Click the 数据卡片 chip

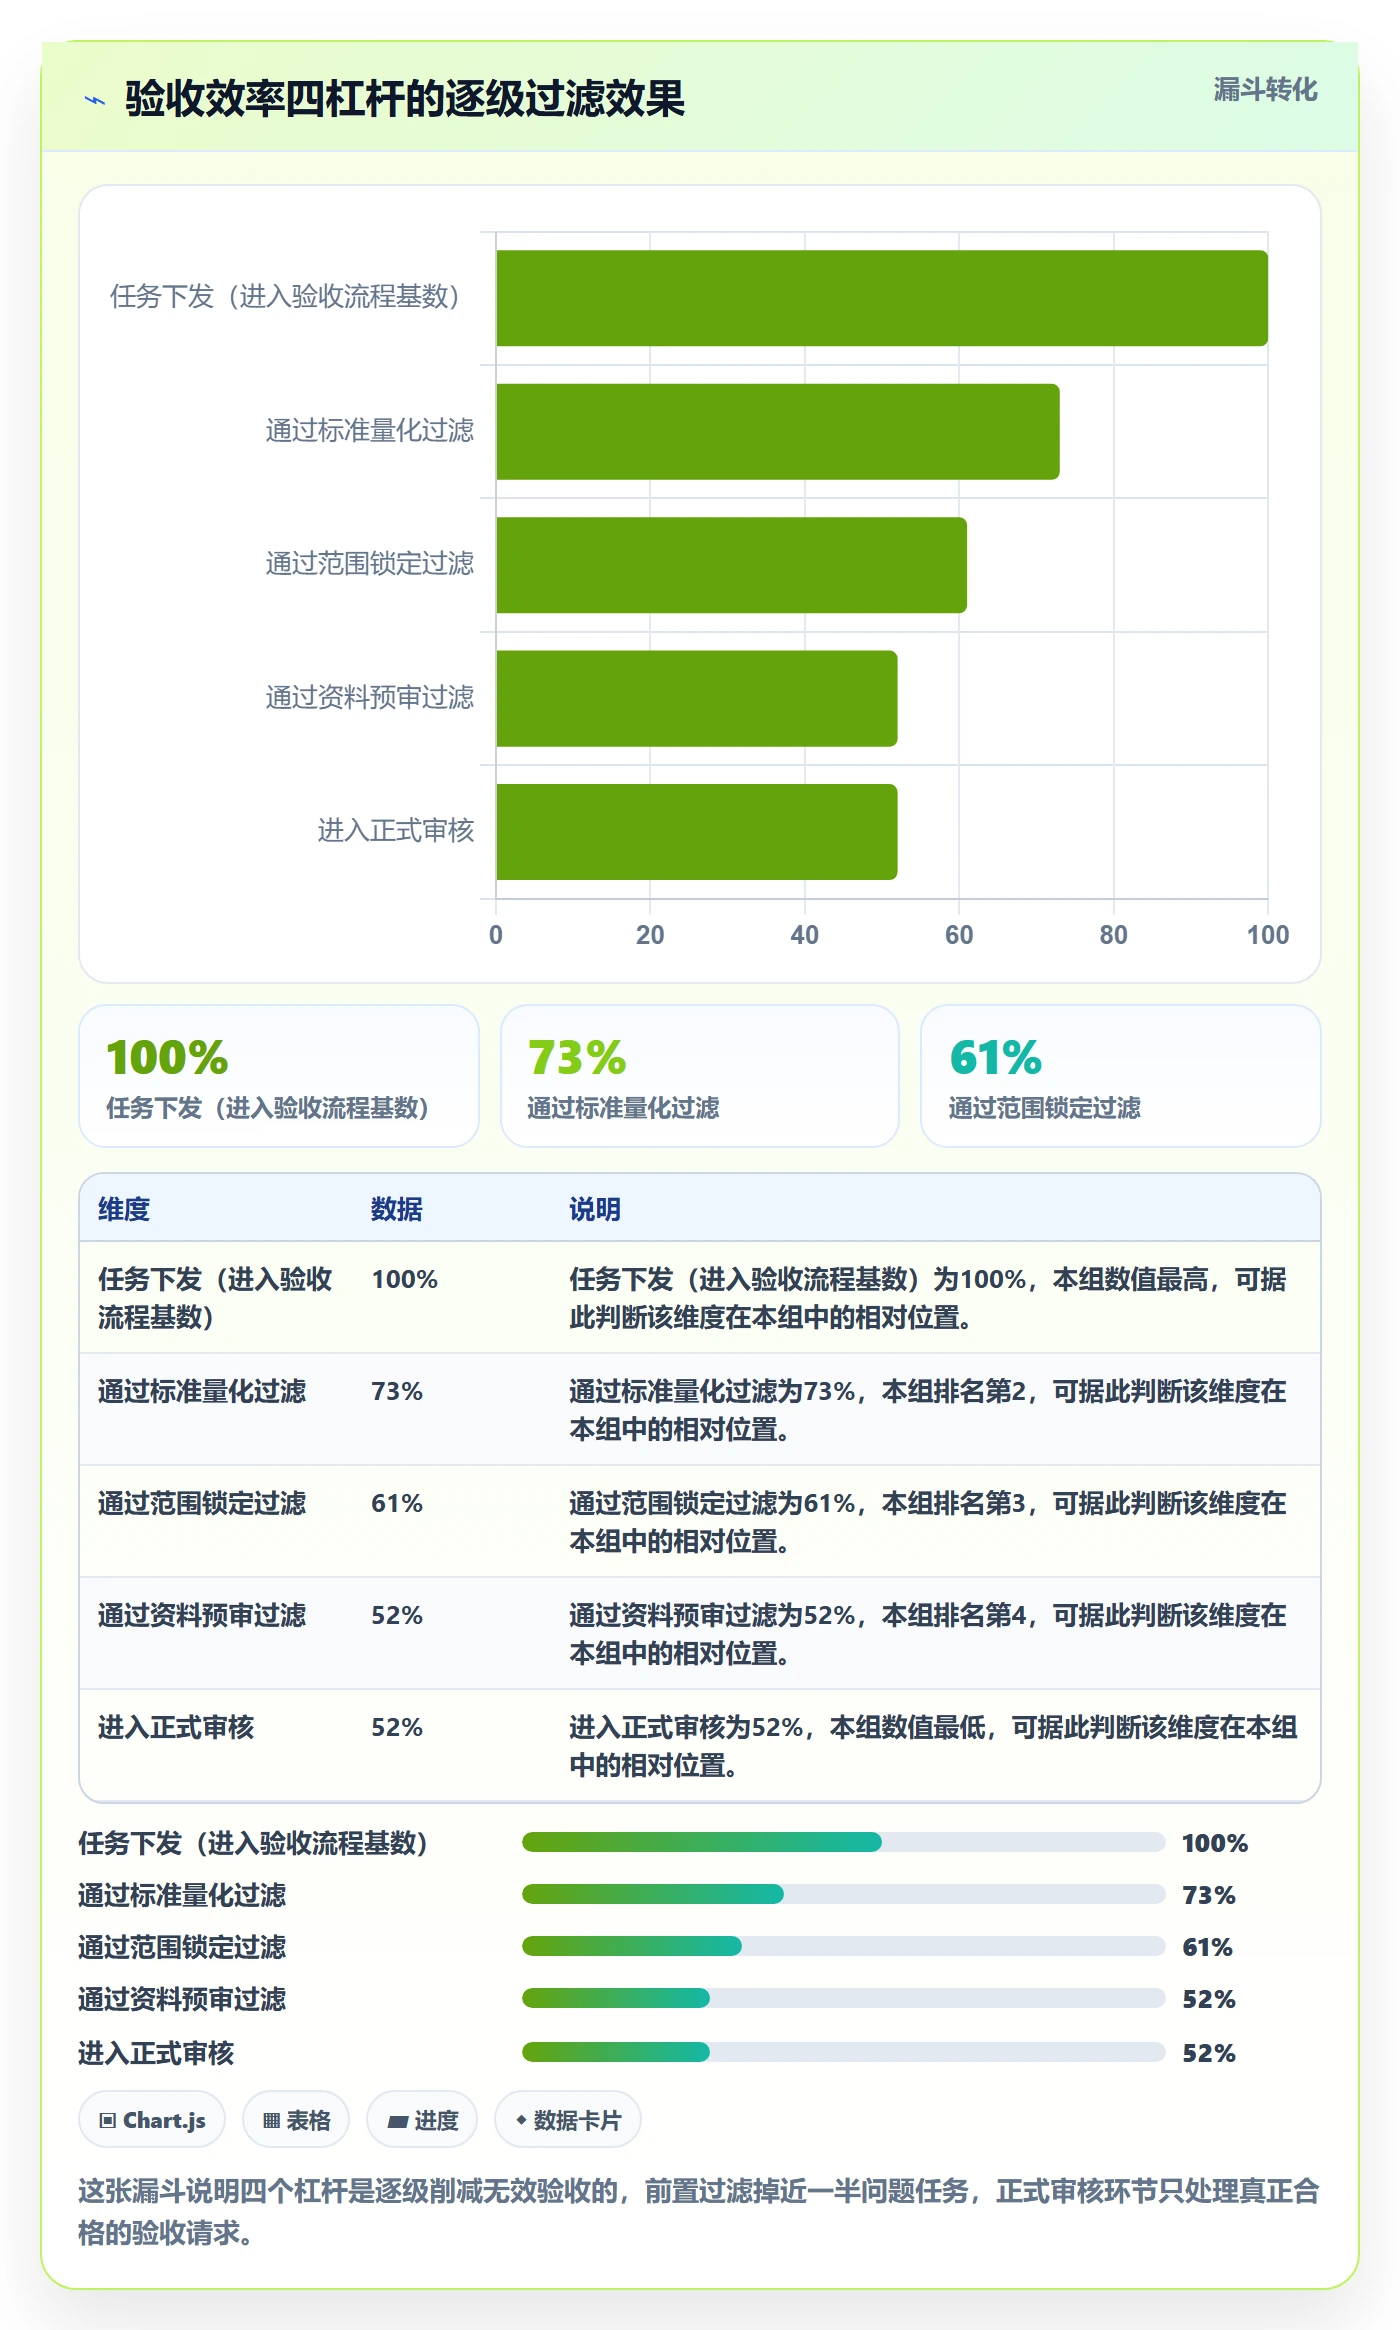(x=568, y=2120)
